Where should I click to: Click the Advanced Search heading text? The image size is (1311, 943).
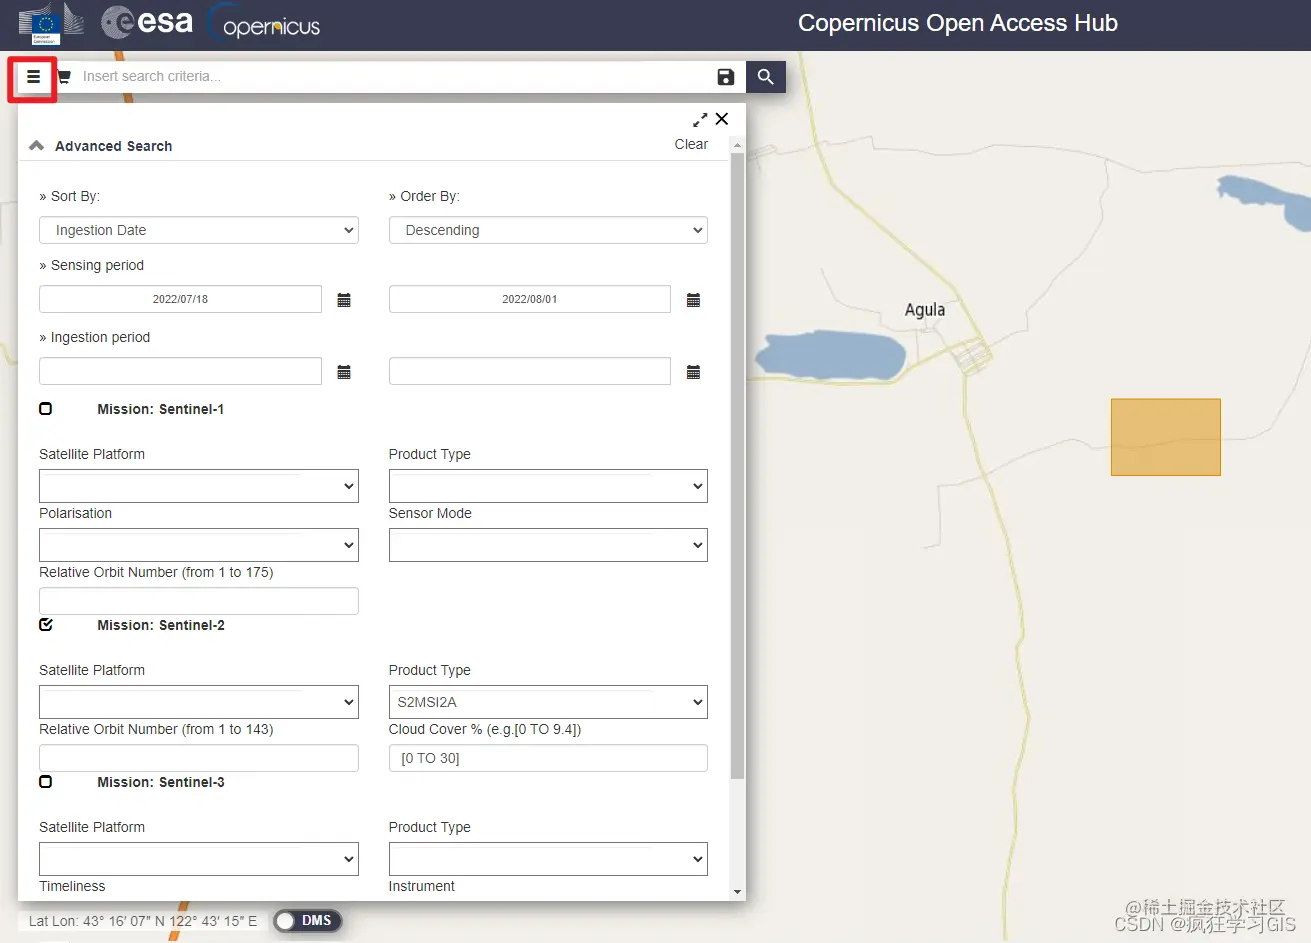tap(113, 146)
